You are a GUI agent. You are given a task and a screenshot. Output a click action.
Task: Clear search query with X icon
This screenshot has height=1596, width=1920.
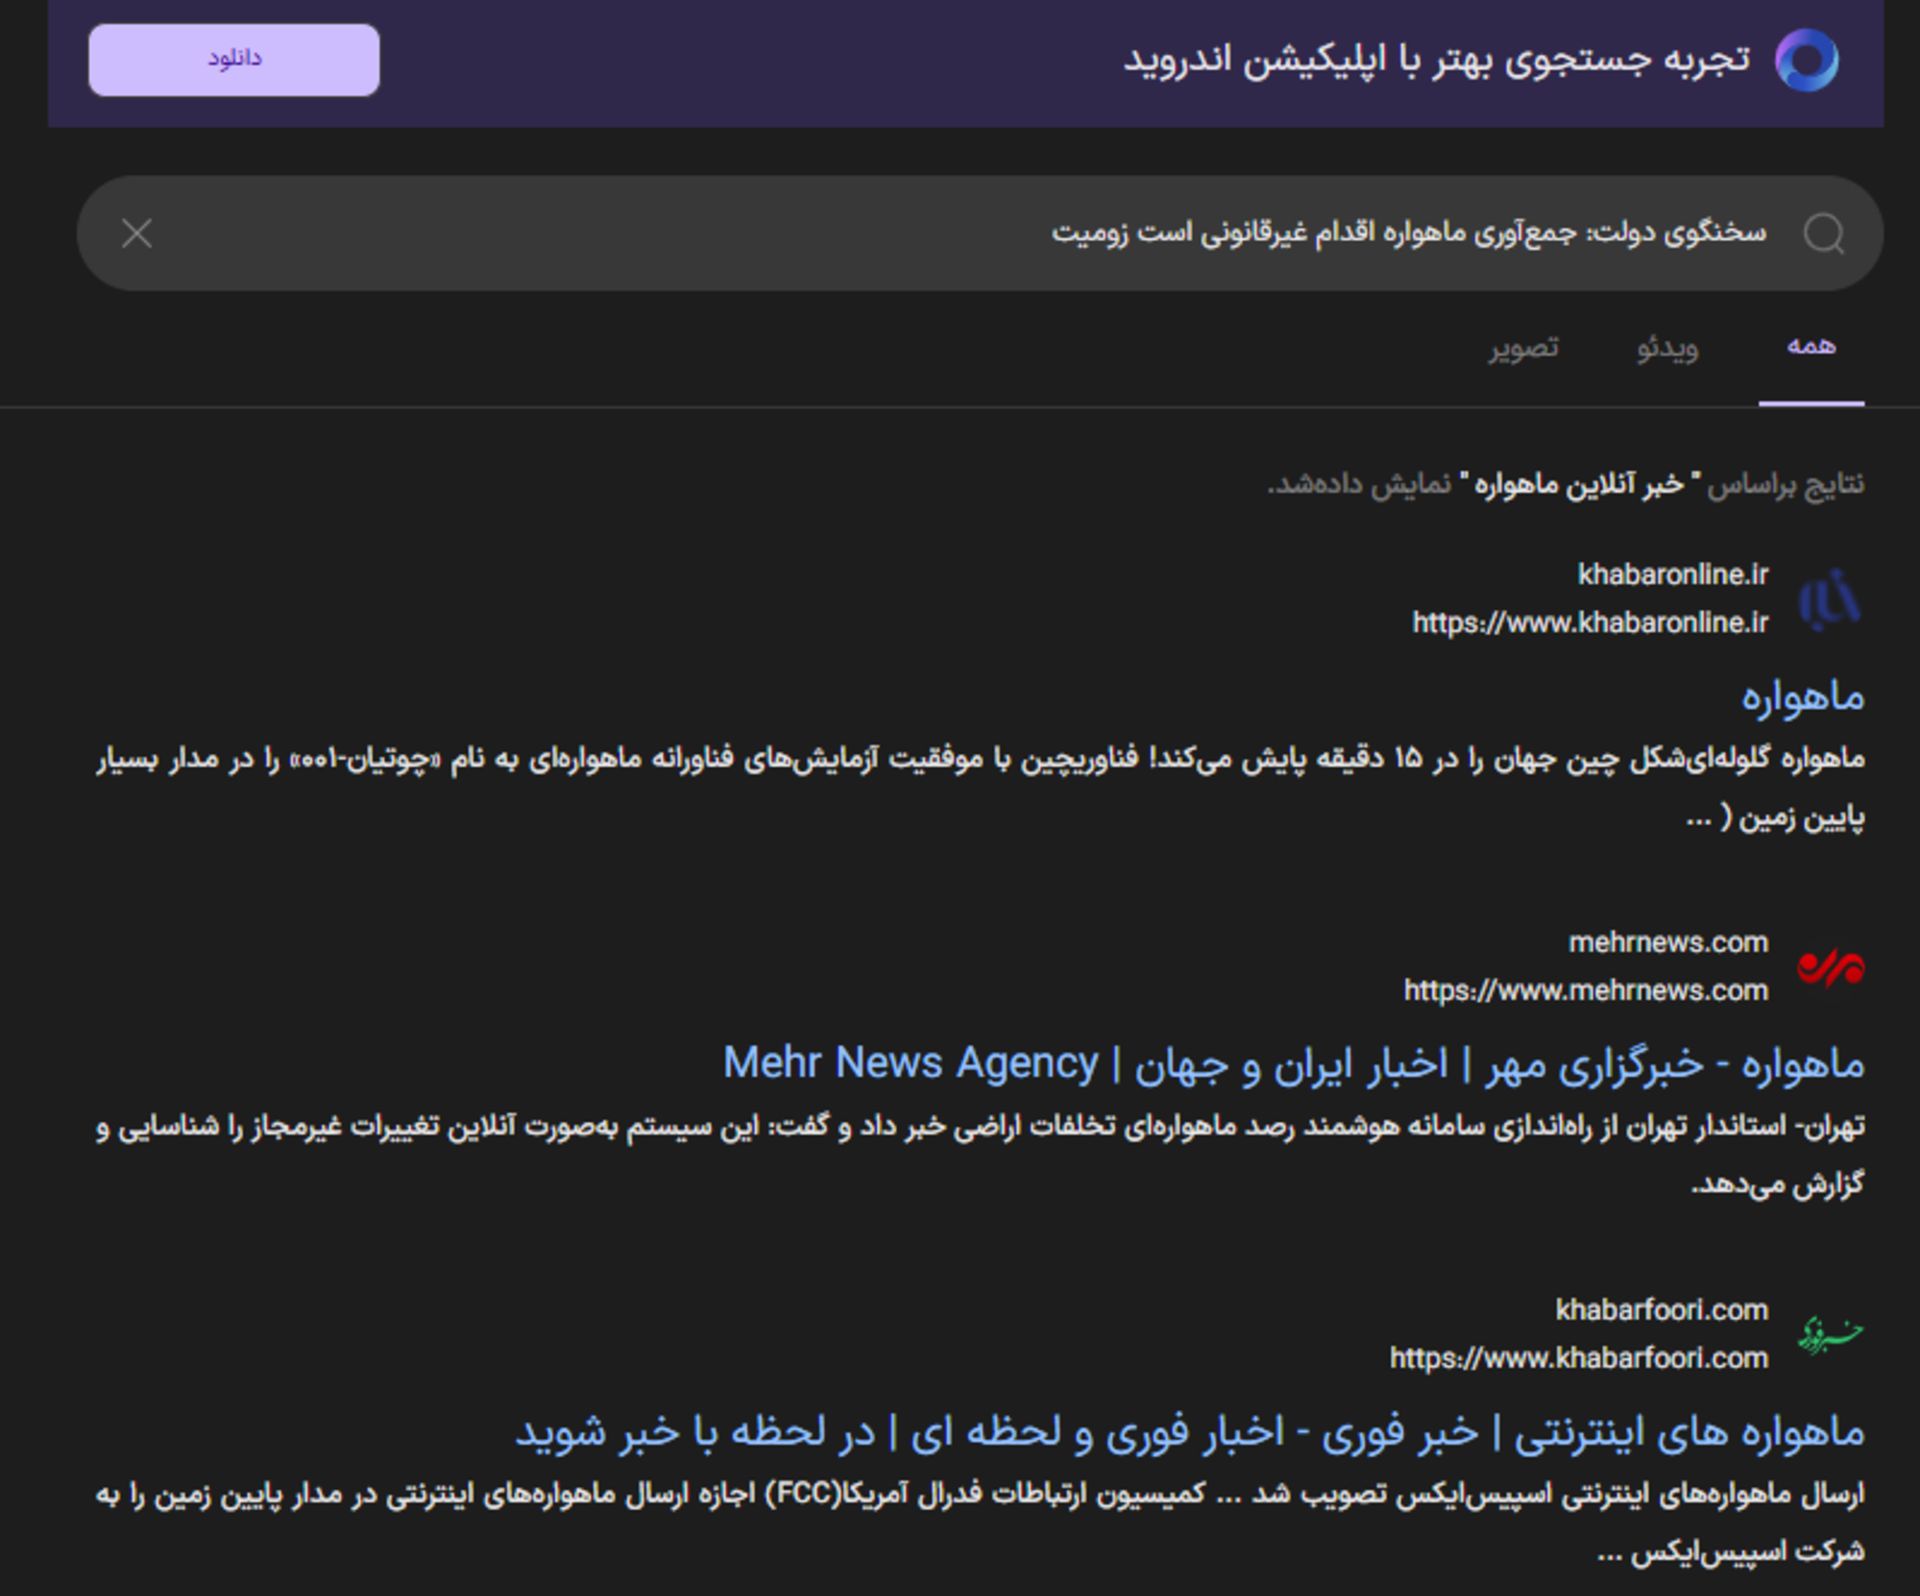click(x=137, y=234)
